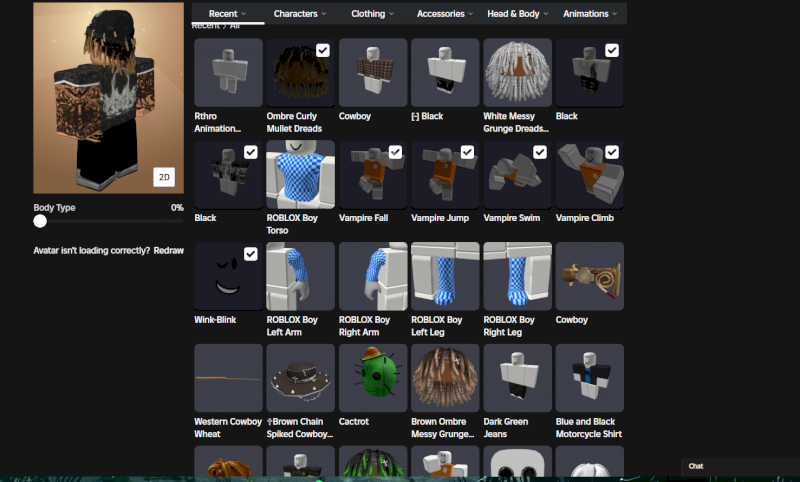Select the Cactrot cactus head item
800x482 pixels.
[x=373, y=378]
